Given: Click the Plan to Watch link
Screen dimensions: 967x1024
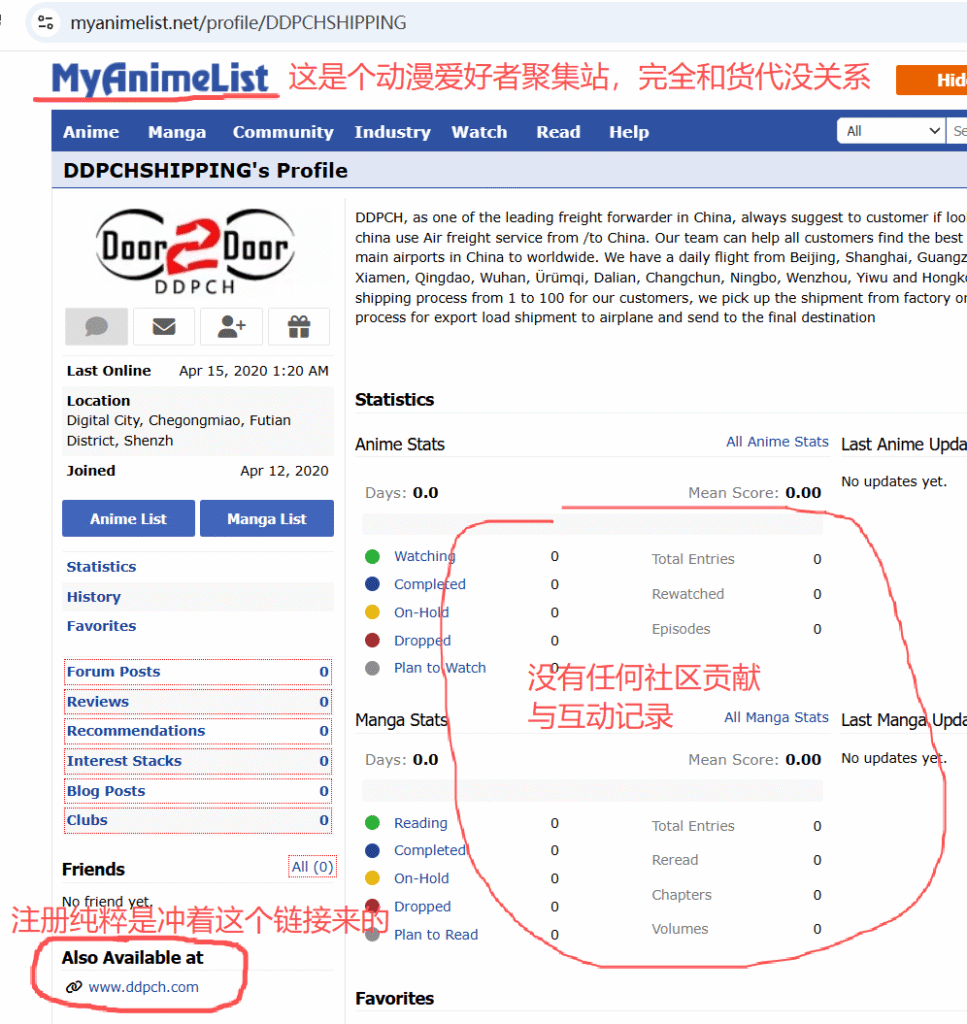Looking at the screenshot, I should (x=439, y=668).
